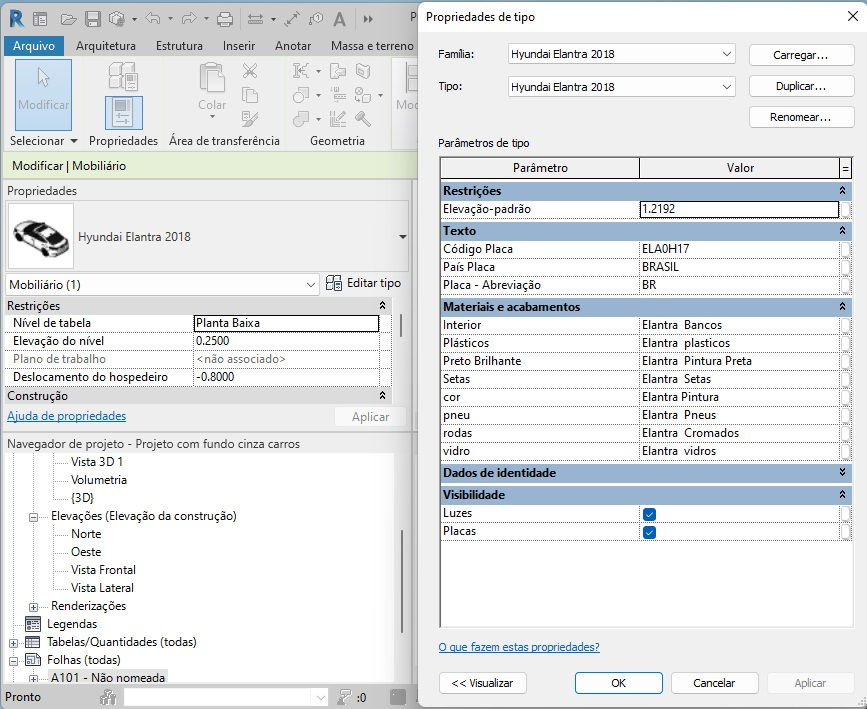
Task: Uncheck the Luzes visibility checkbox
Action: point(649,514)
